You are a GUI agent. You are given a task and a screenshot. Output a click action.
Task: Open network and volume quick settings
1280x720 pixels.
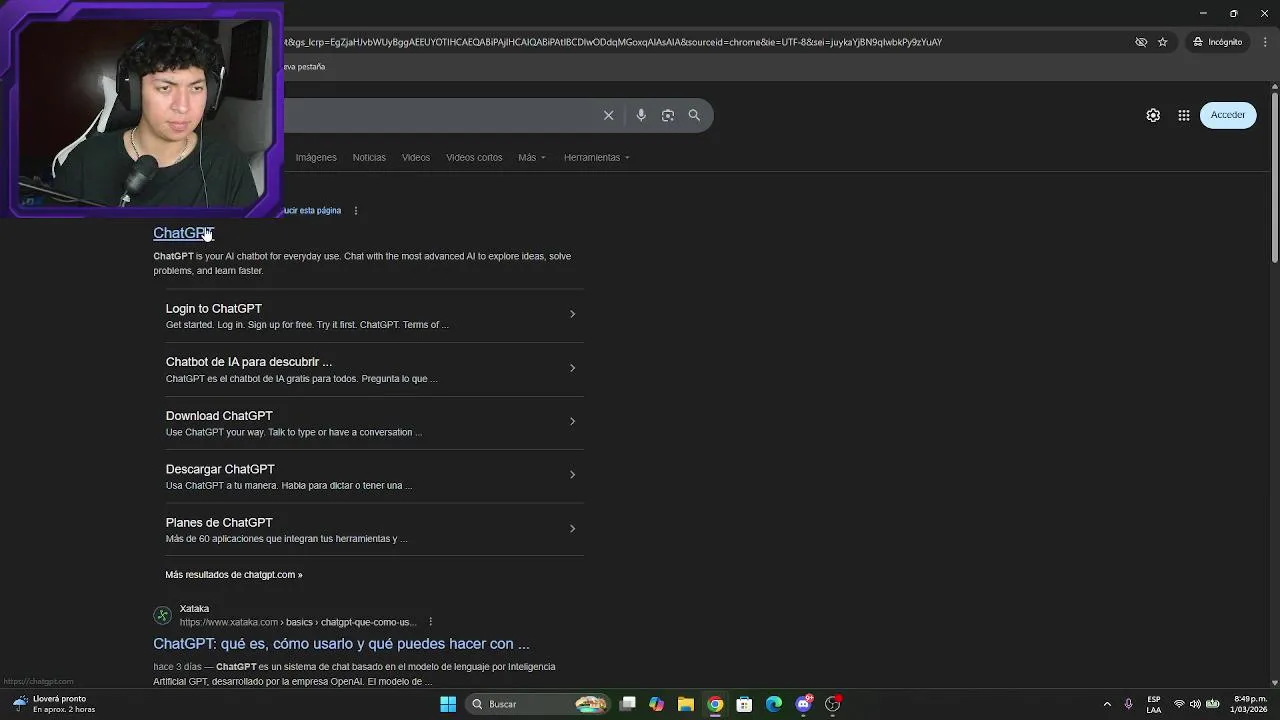(1195, 704)
